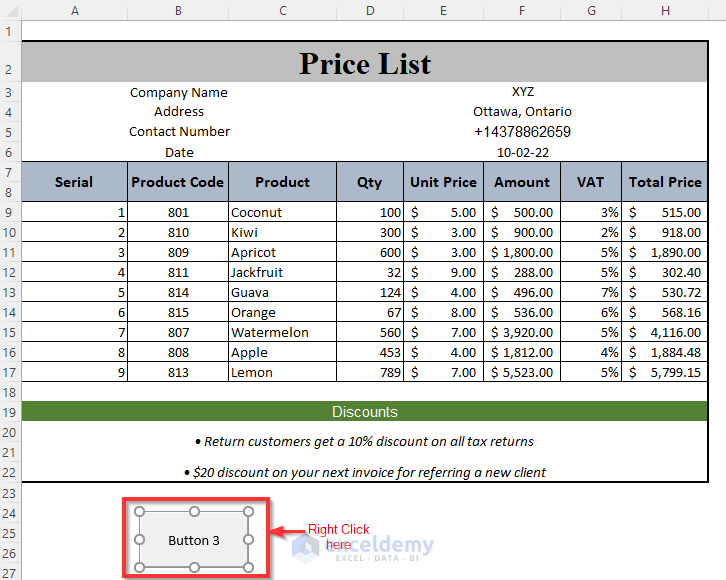Click product code 811 cell
The image size is (726, 580).
click(178, 272)
